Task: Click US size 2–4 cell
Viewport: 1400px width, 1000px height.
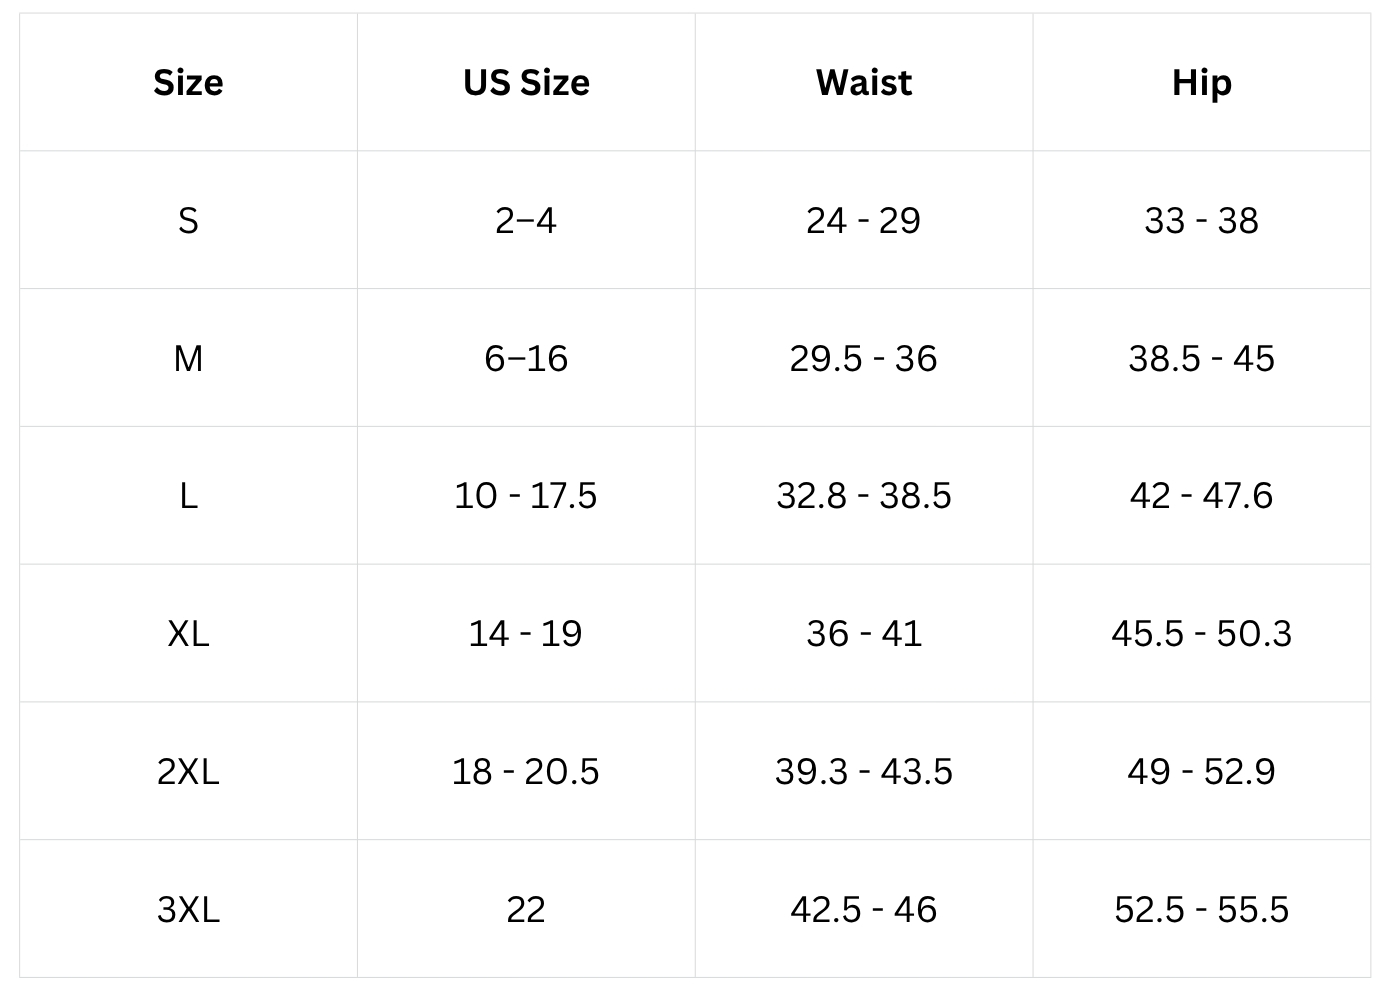Action: click(526, 220)
